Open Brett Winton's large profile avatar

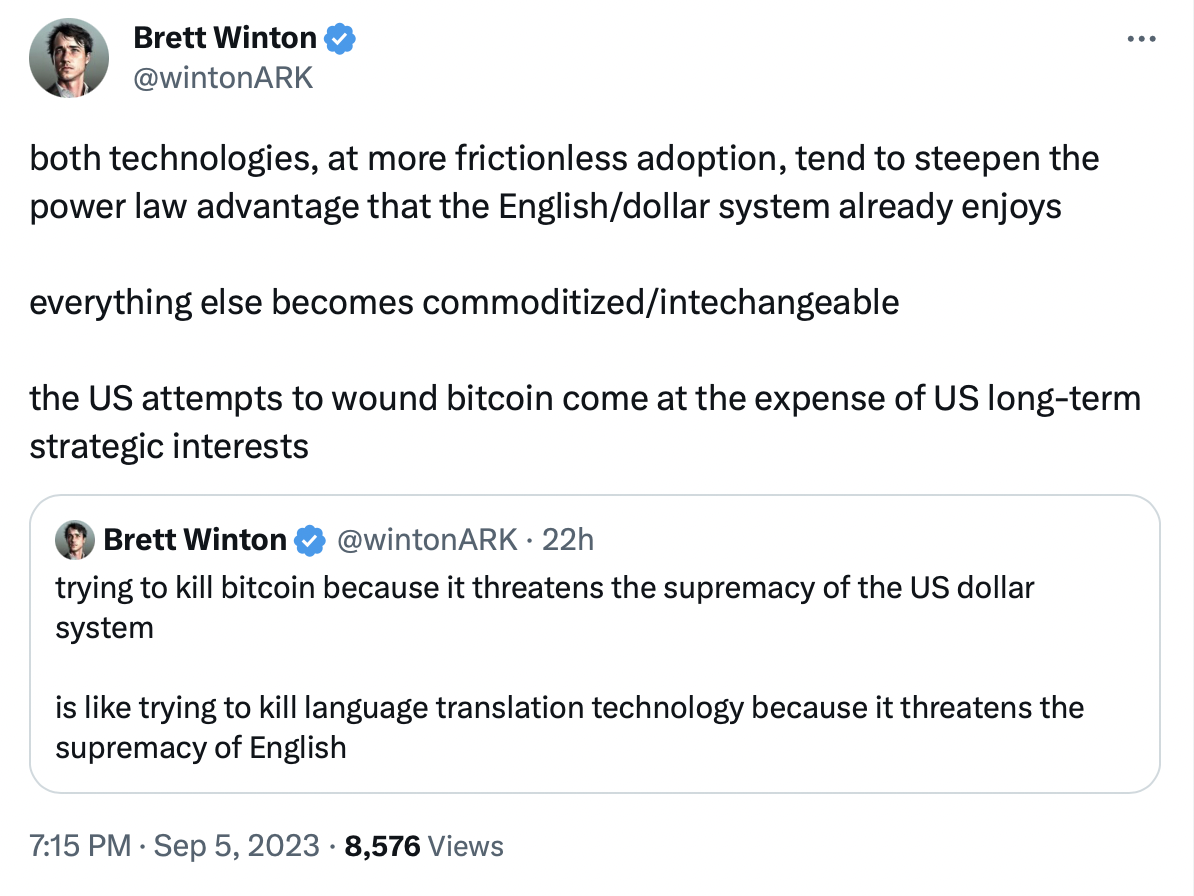coord(68,58)
